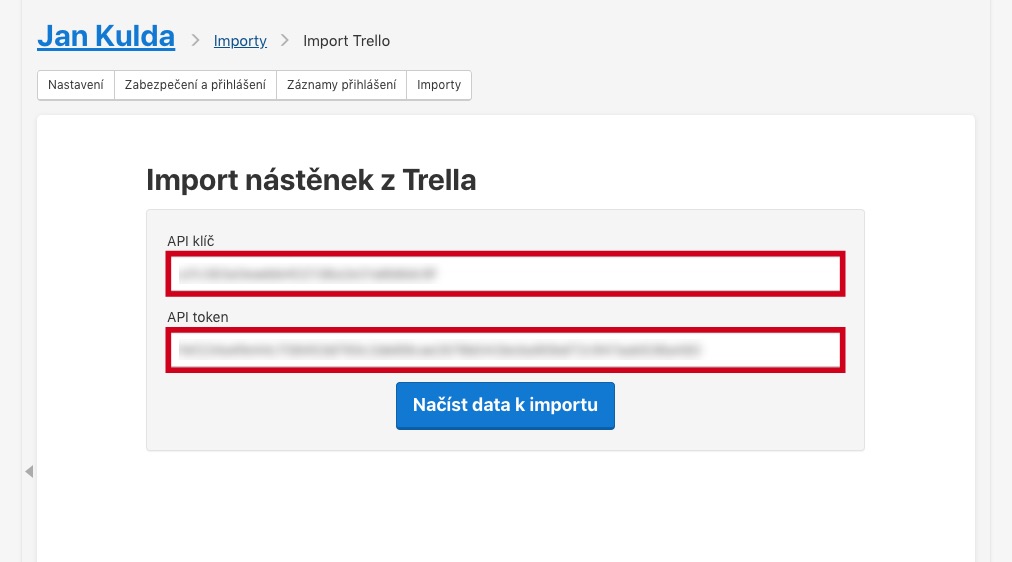Focus the API klíč input field
Screen dimensions: 1012x562
click(x=505, y=274)
